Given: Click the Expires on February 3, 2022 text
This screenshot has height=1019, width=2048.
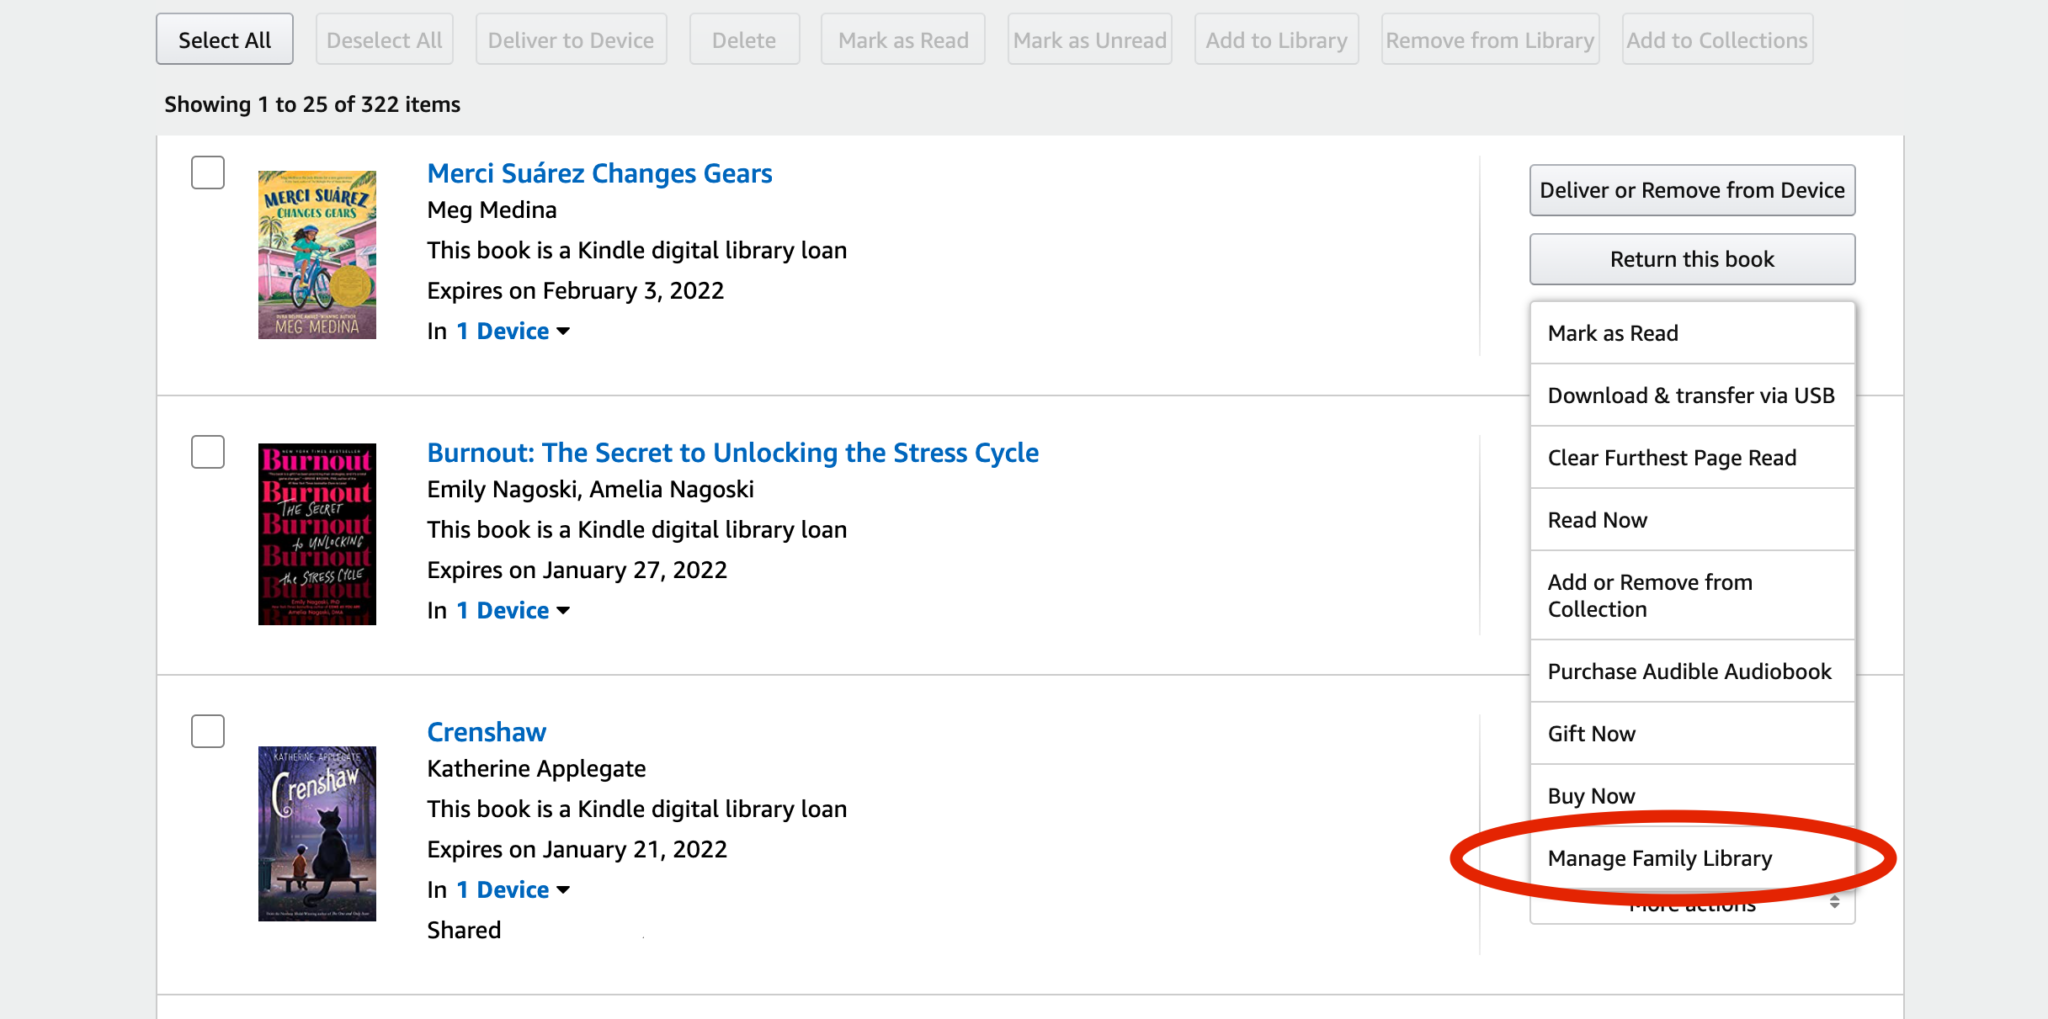Looking at the screenshot, I should pos(575,291).
